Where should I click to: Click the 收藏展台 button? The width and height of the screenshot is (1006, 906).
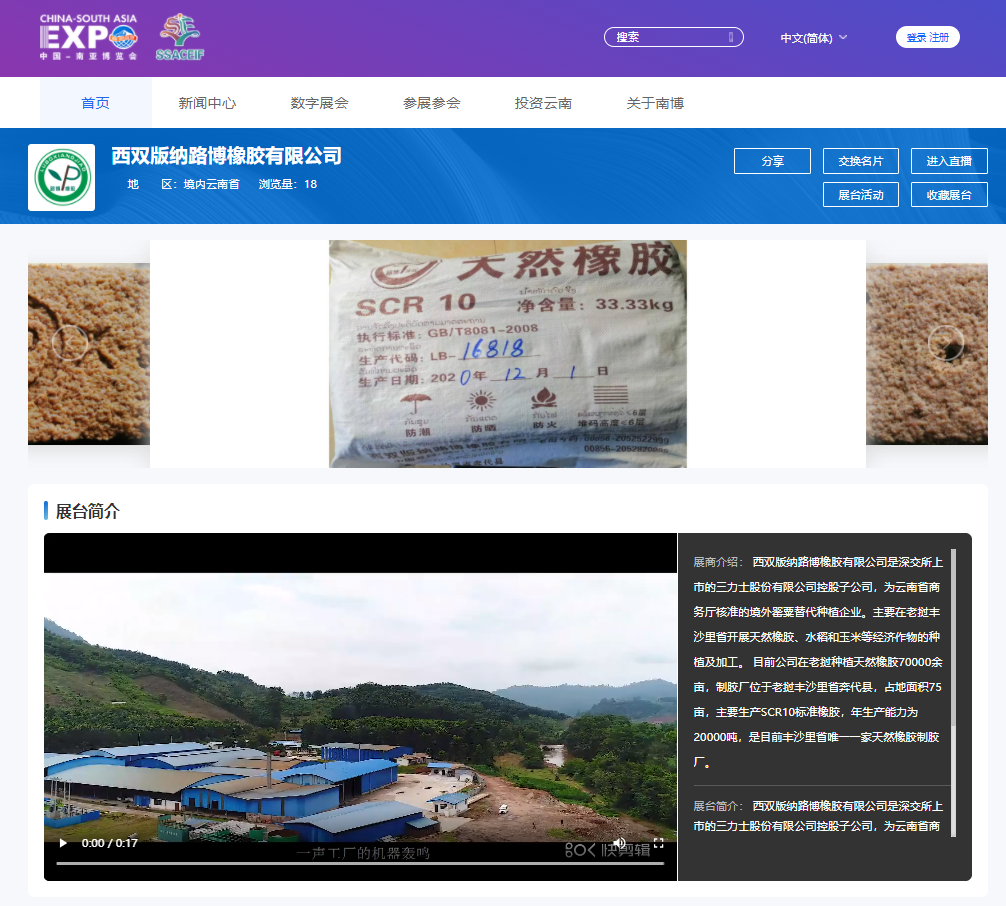(x=949, y=195)
